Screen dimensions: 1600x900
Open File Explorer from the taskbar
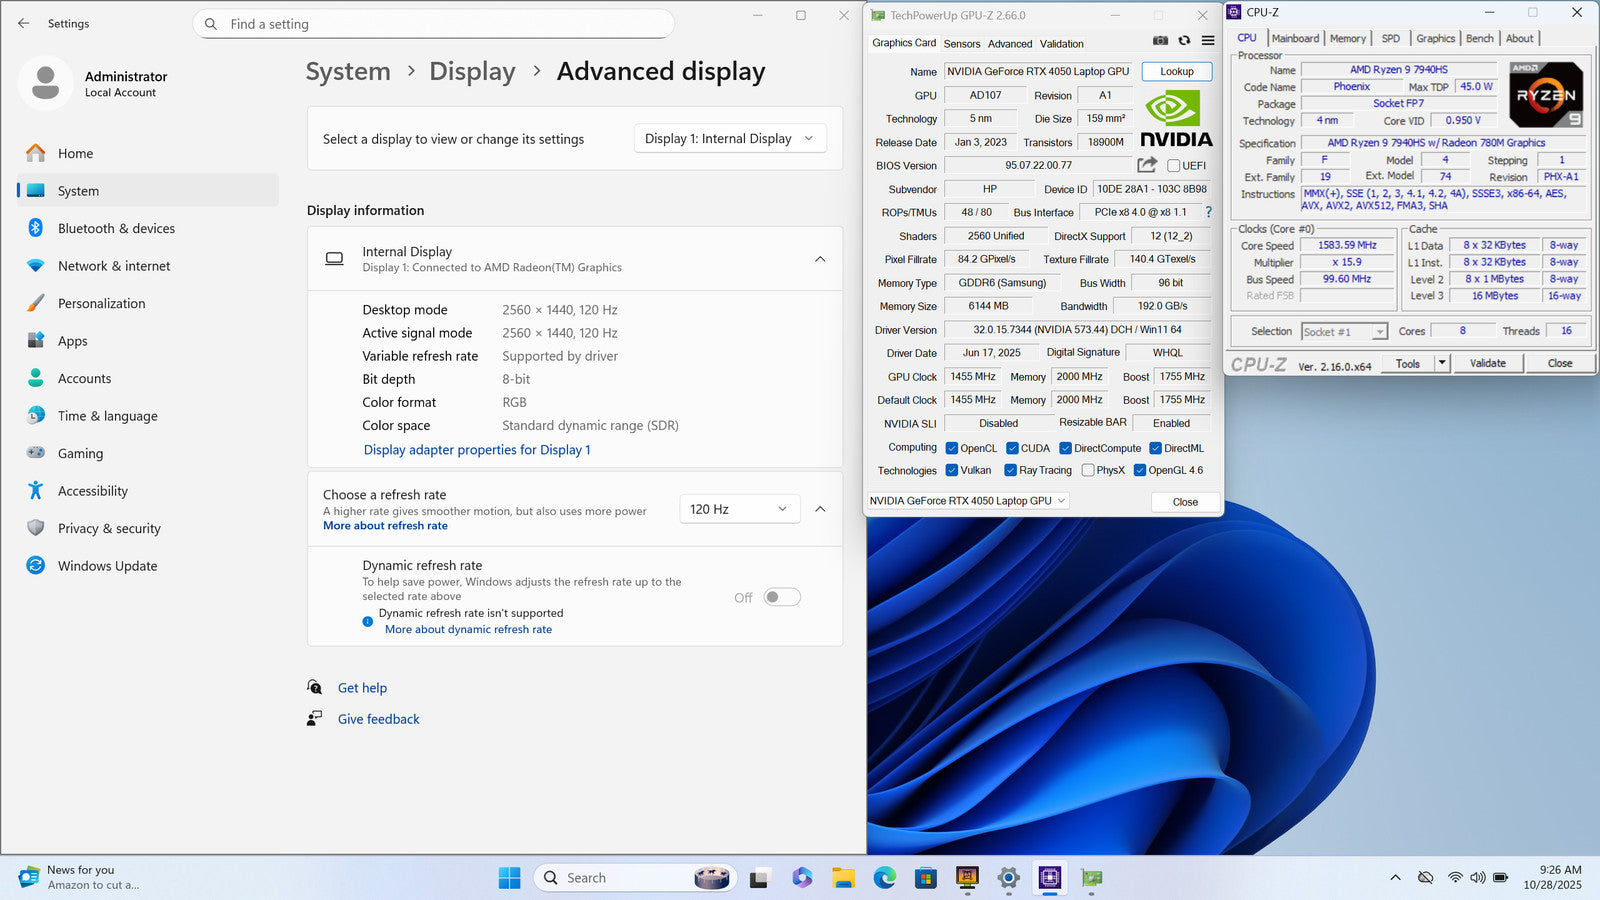pyautogui.click(x=843, y=878)
